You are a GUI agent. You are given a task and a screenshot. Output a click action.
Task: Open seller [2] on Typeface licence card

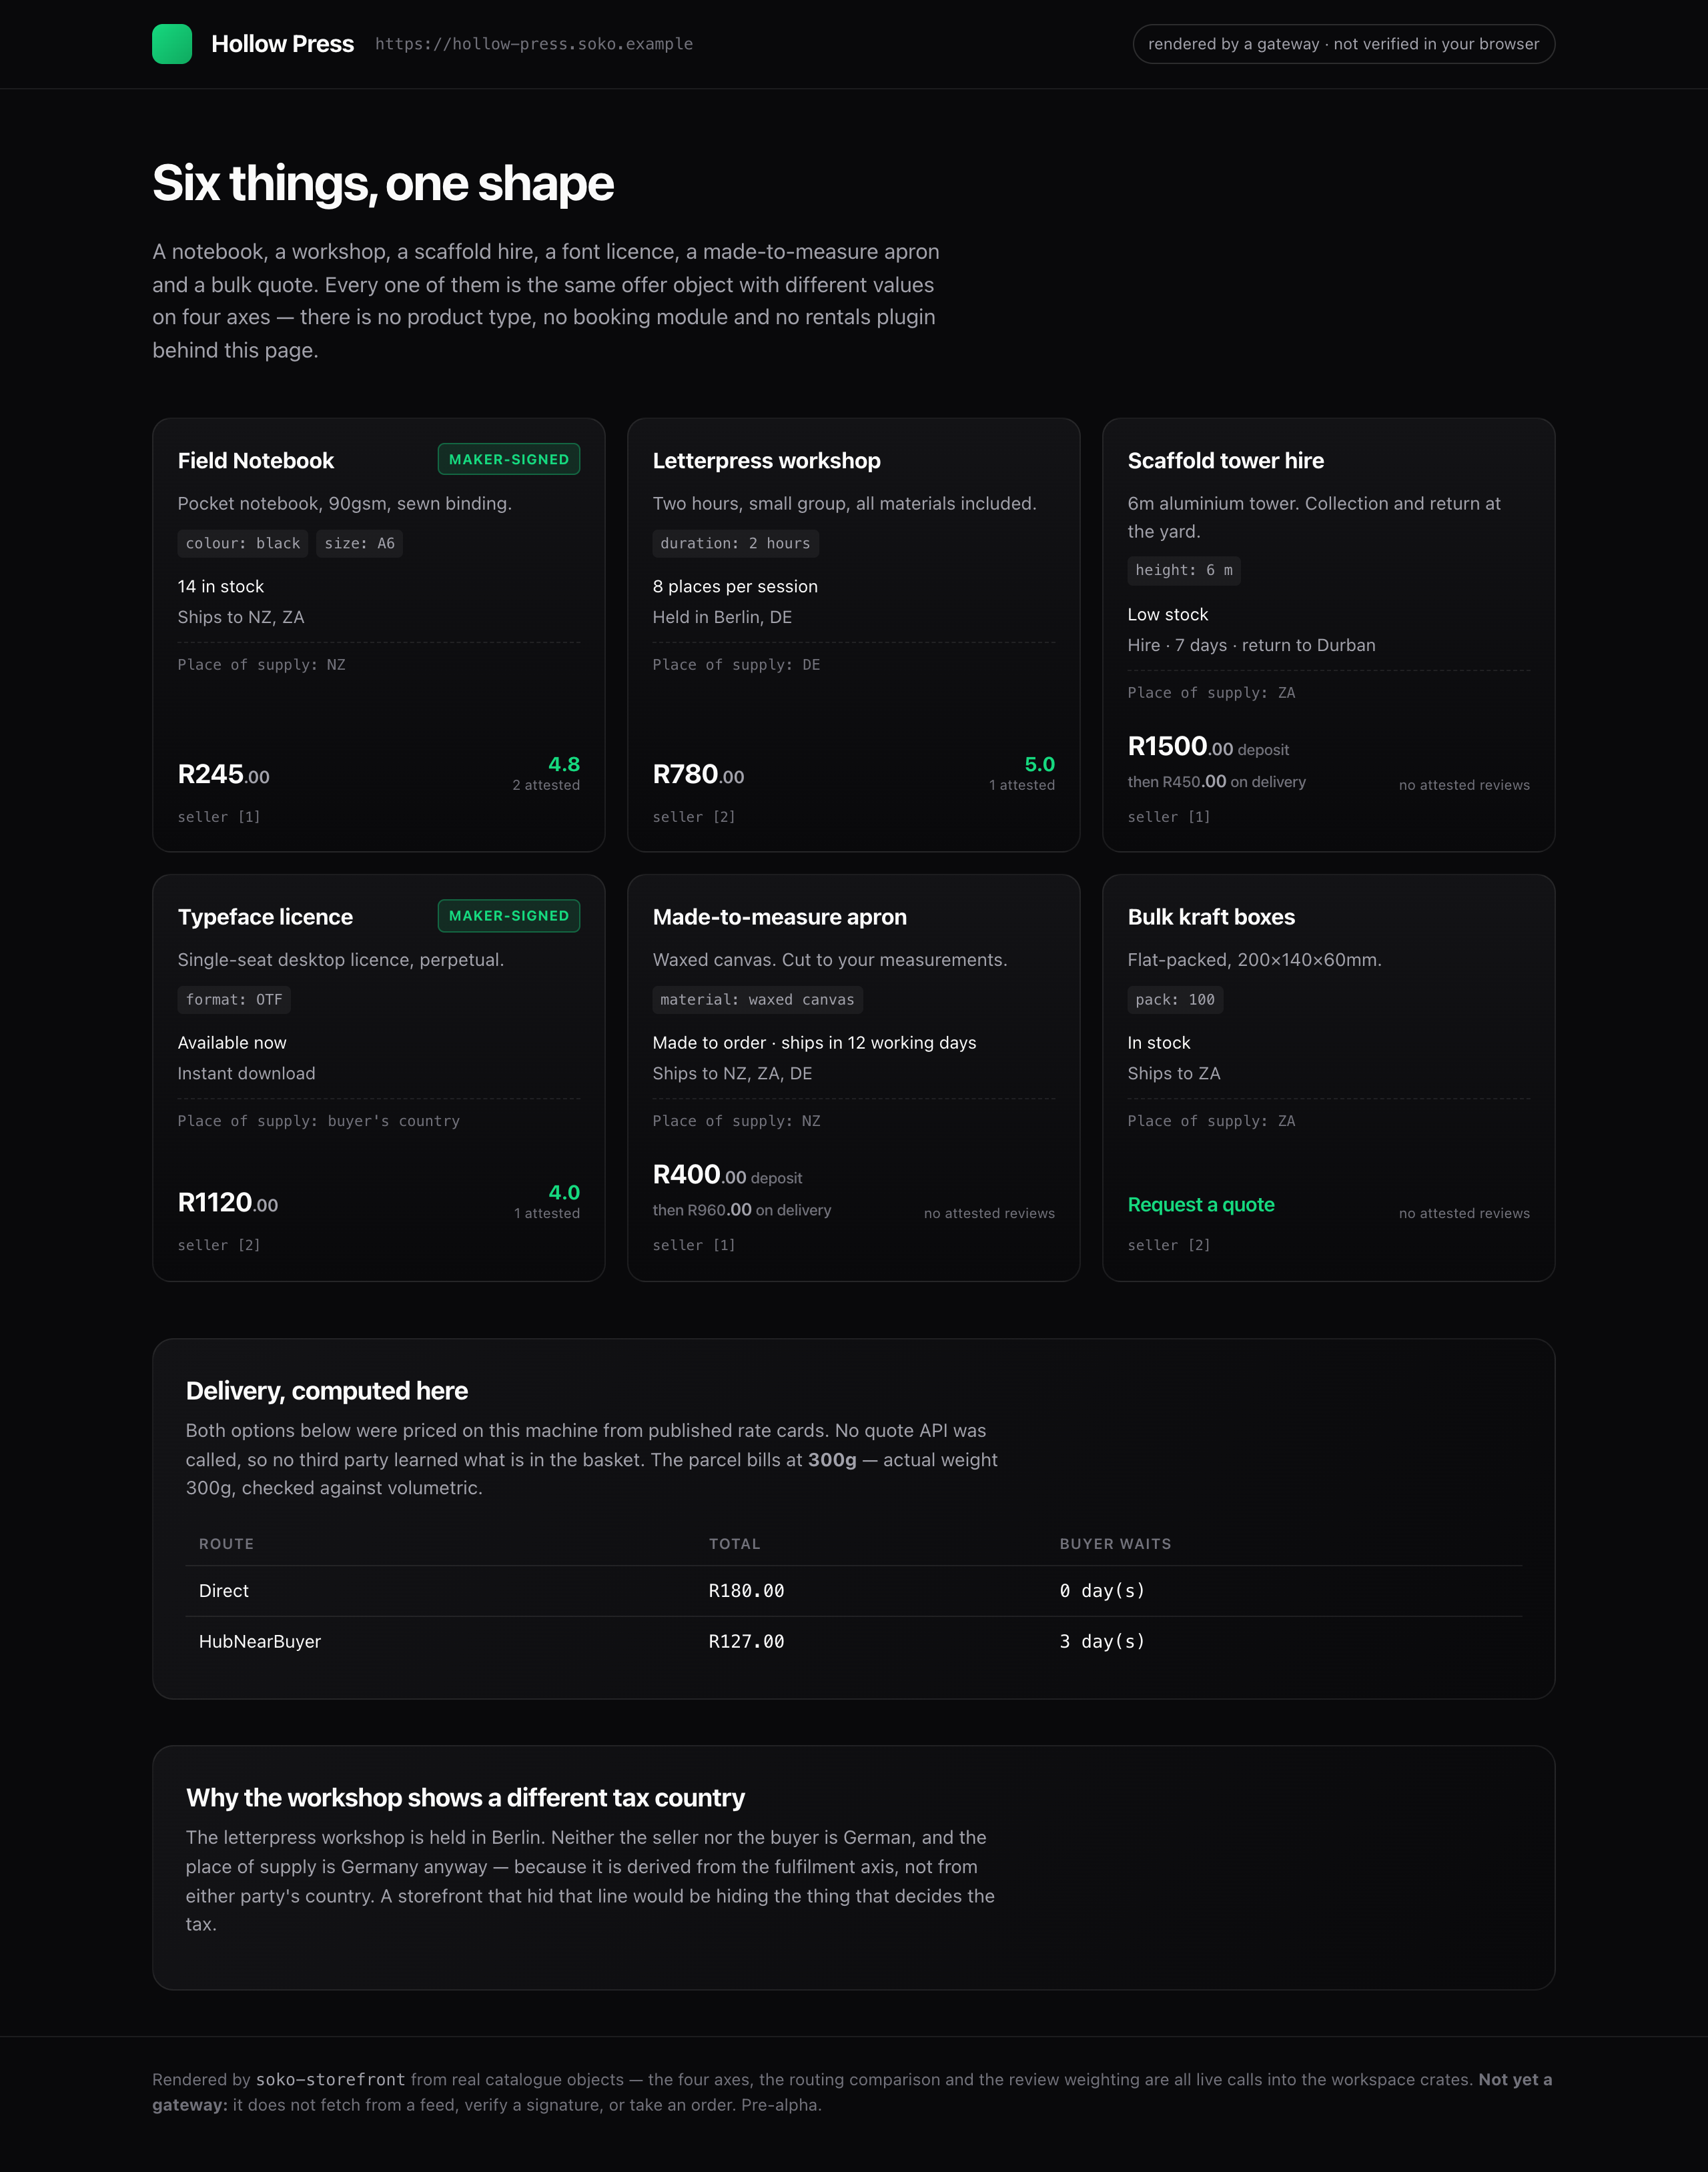(x=219, y=1245)
